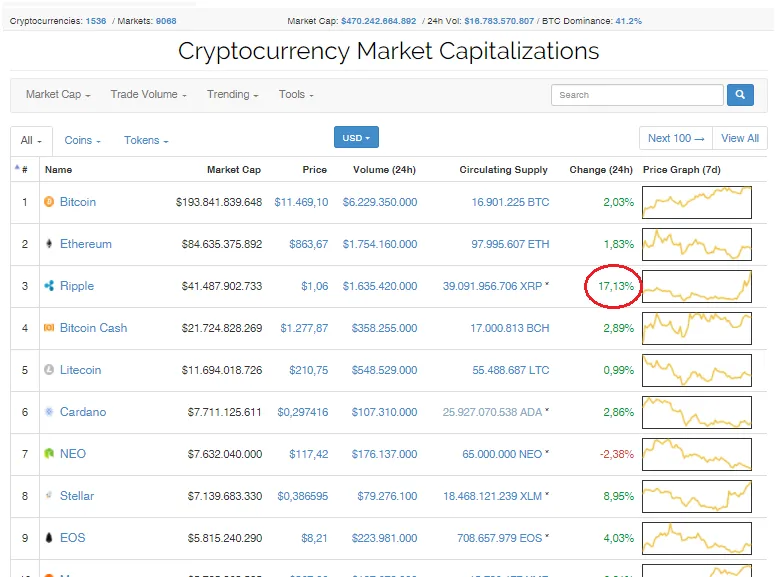
Task: Open the Litecoin coin page link
Action: click(x=80, y=370)
